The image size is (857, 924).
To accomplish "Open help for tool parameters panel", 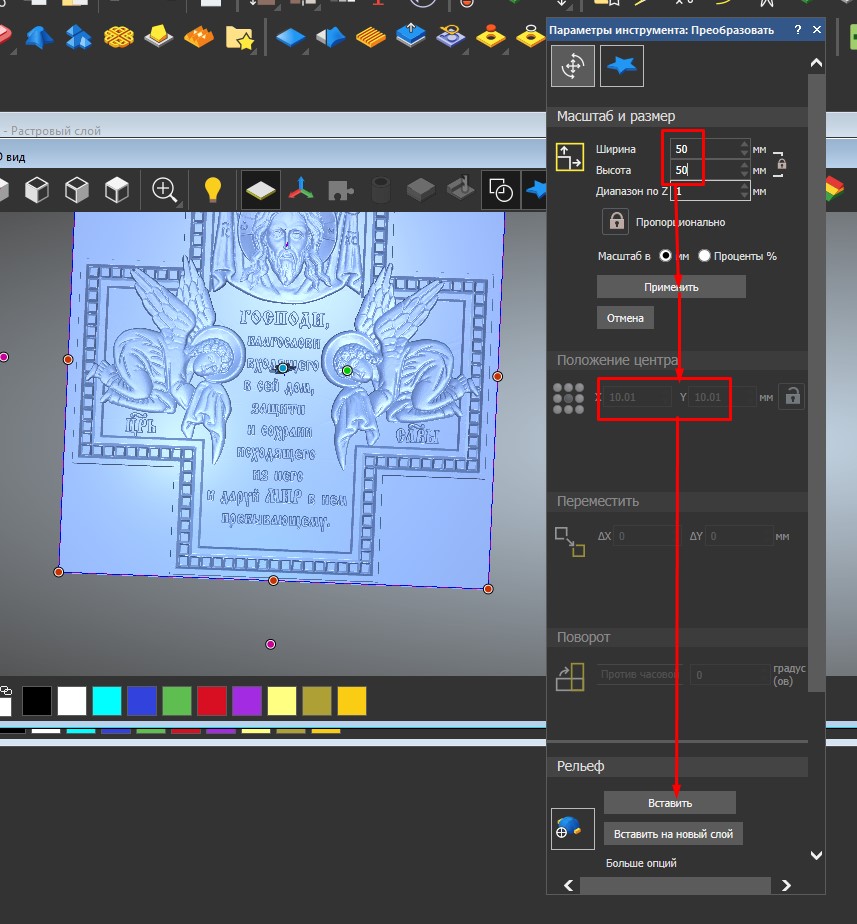I will click(x=797, y=29).
